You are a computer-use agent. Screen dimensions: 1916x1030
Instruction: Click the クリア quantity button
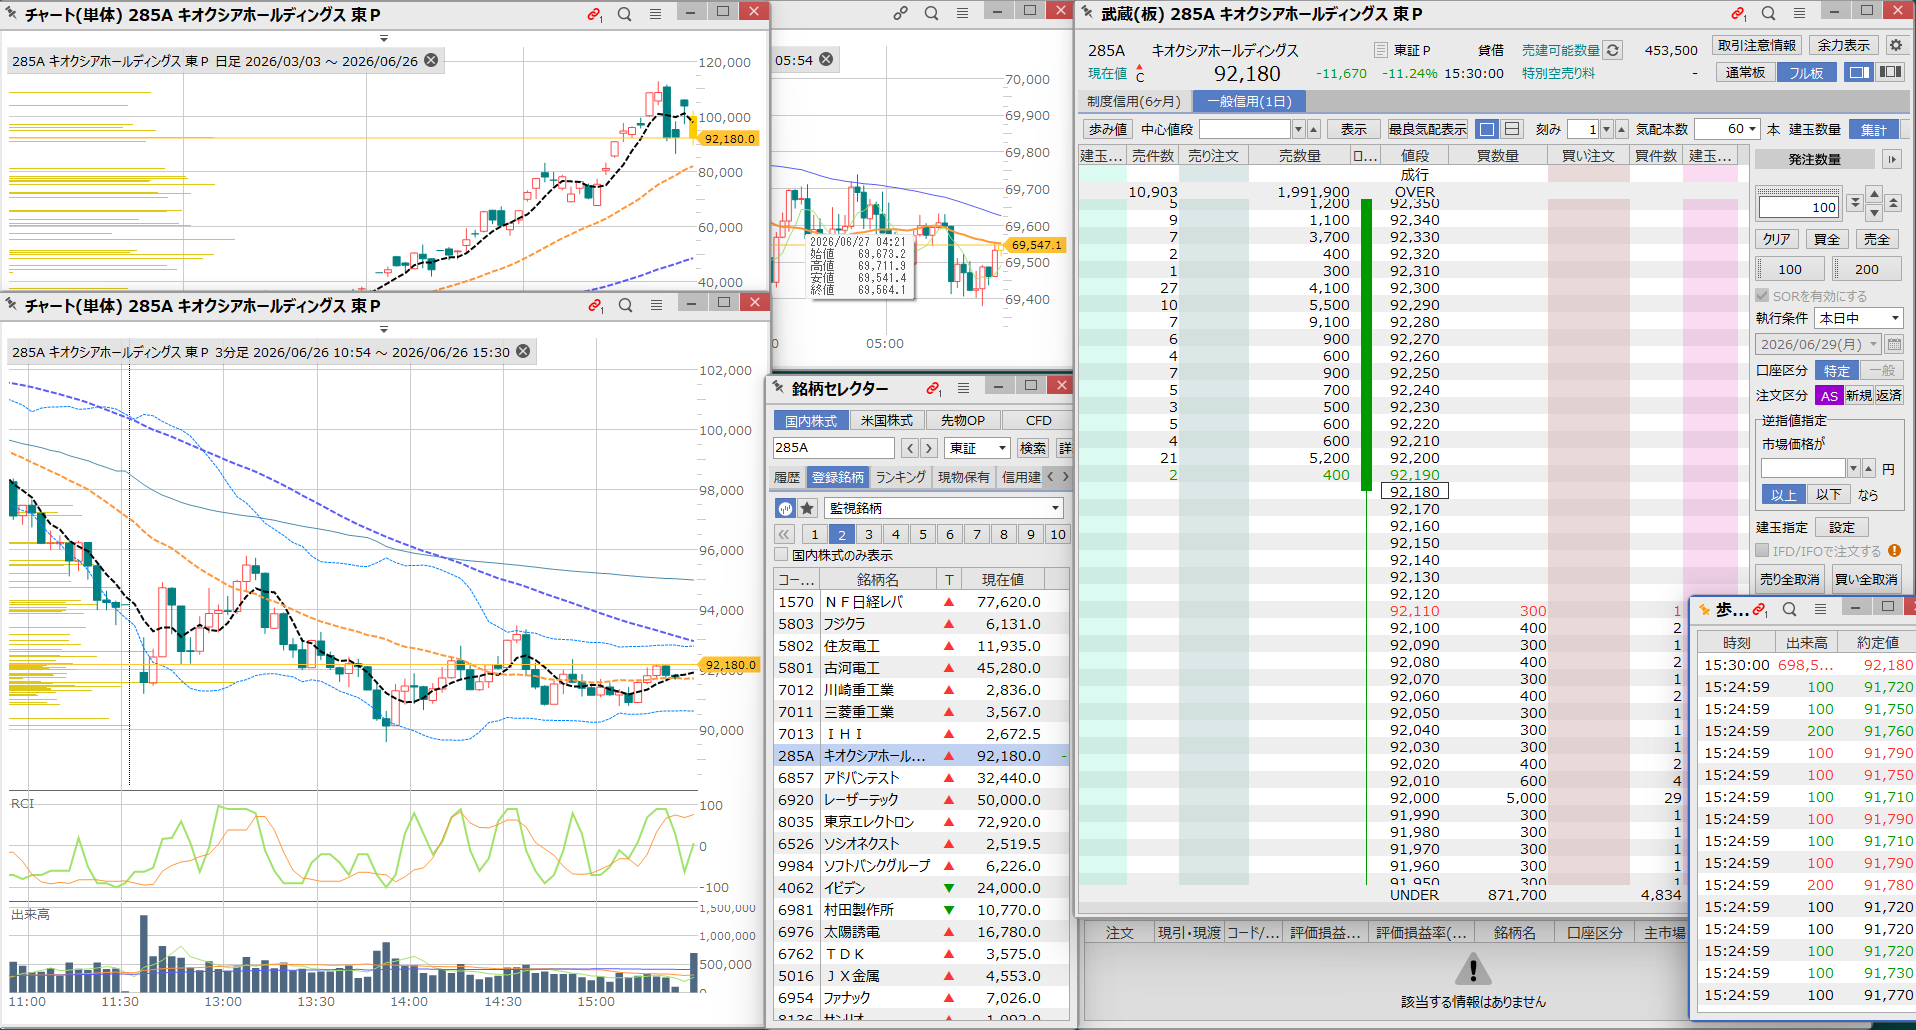[1777, 239]
